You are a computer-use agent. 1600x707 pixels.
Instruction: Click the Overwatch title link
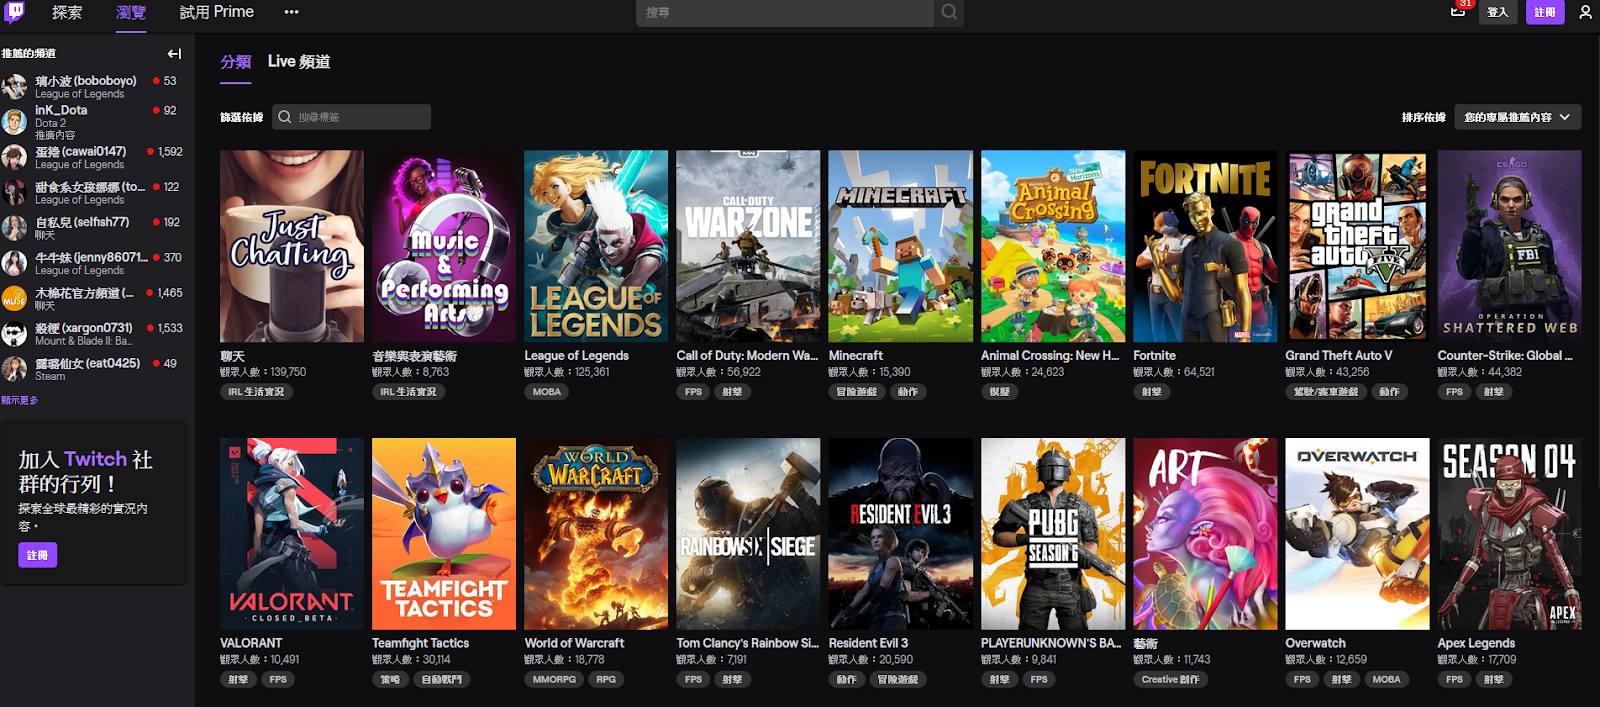click(1316, 644)
